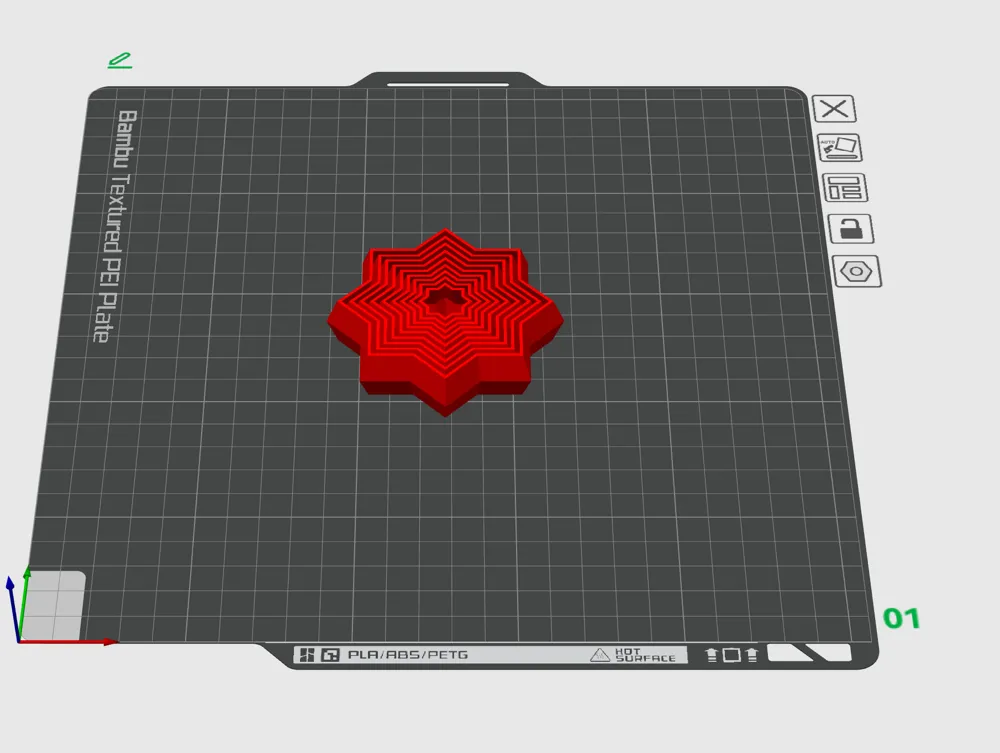Rename the plate with the green pencil icon

pos(120,59)
